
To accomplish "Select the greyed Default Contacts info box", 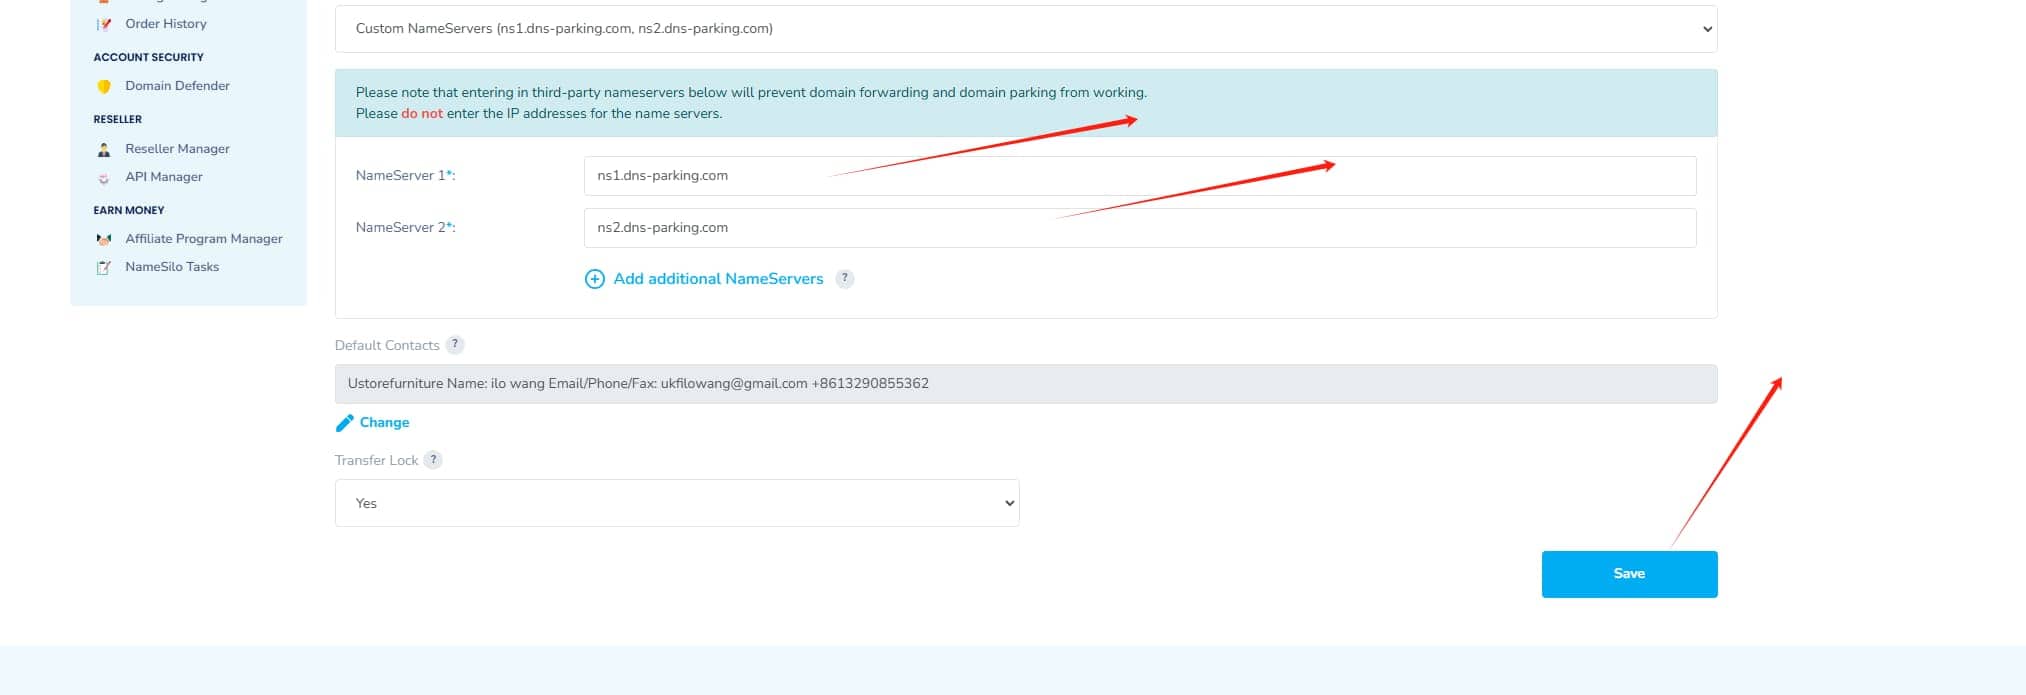I will [x=1025, y=384].
